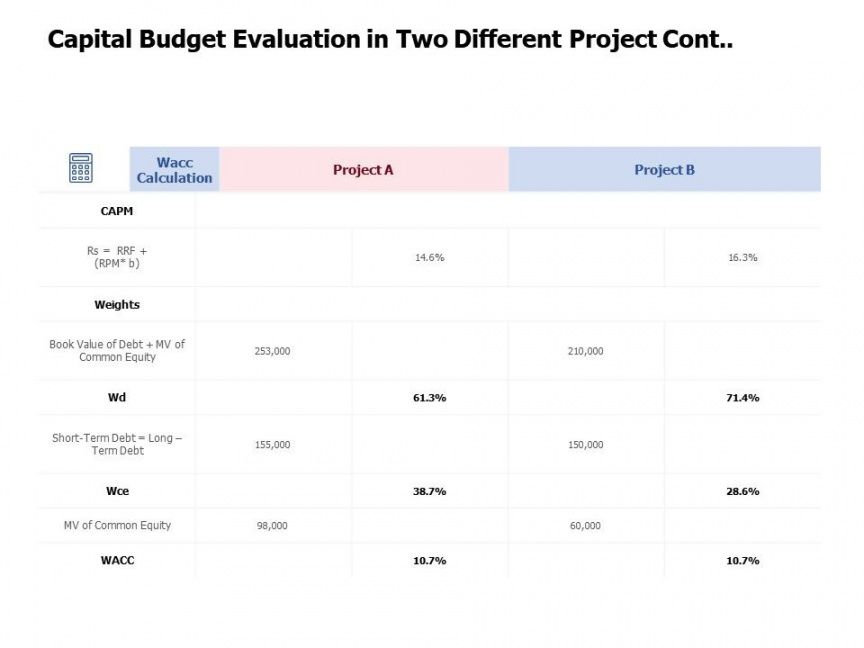Select the 253,000 cell
The height and width of the screenshot is (648, 864).
272,352
